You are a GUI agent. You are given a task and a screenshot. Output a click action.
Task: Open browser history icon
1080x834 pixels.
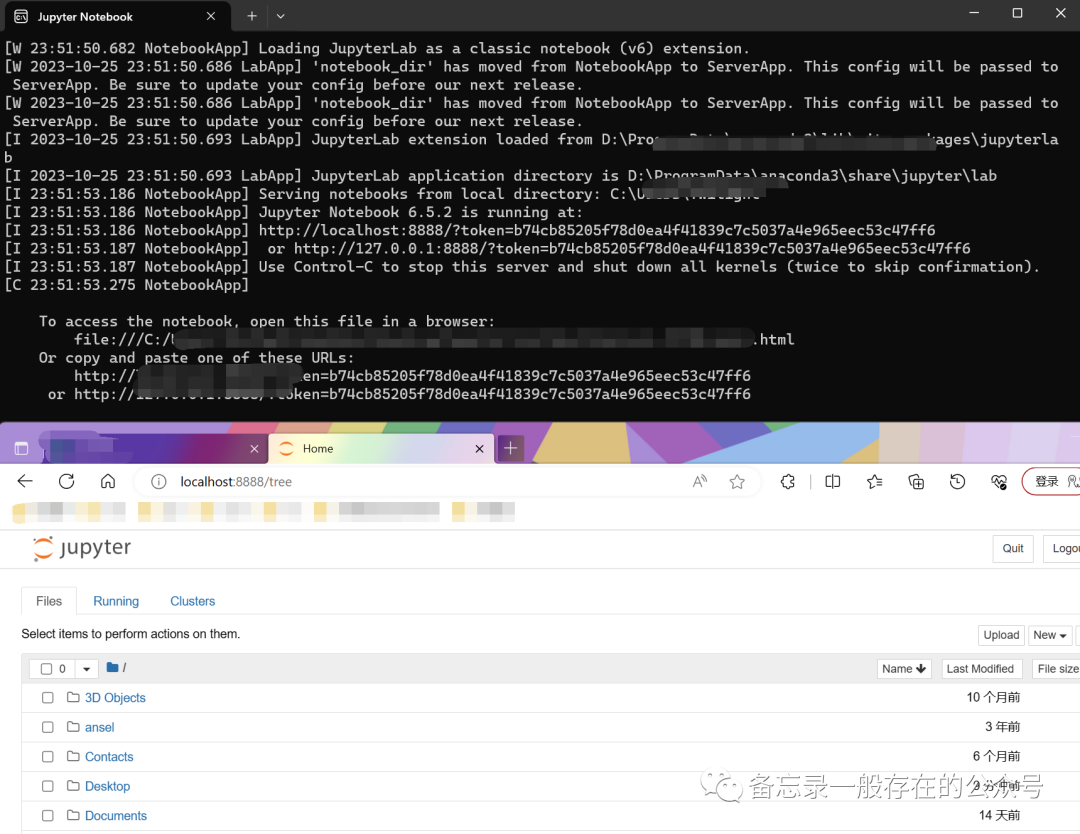click(x=957, y=481)
